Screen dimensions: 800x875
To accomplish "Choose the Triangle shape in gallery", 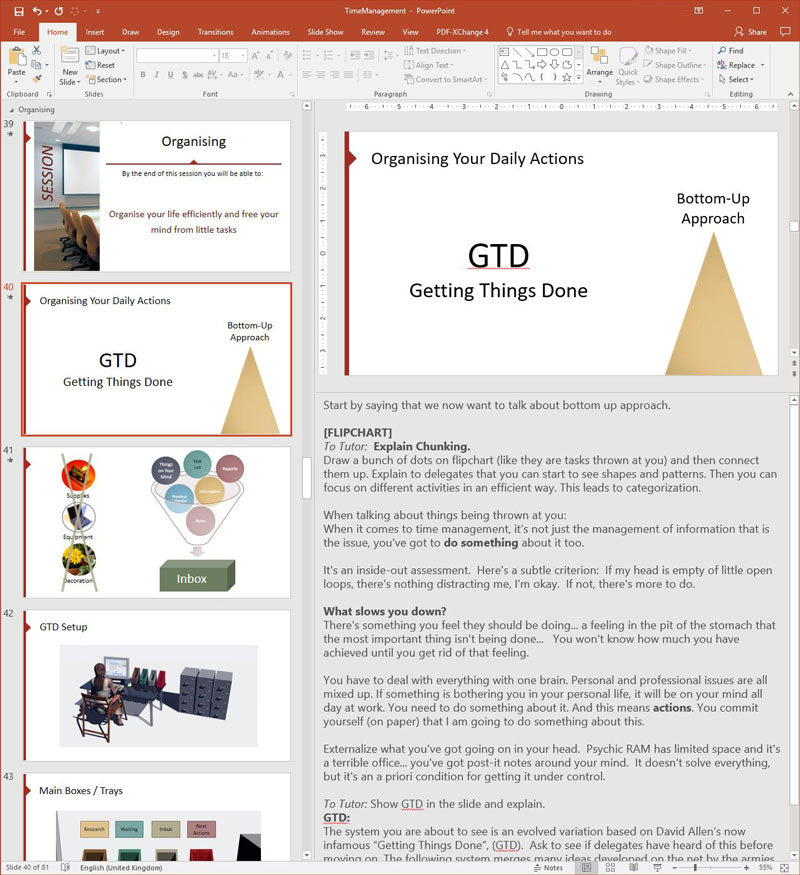I will pyautogui.click(x=504, y=65).
